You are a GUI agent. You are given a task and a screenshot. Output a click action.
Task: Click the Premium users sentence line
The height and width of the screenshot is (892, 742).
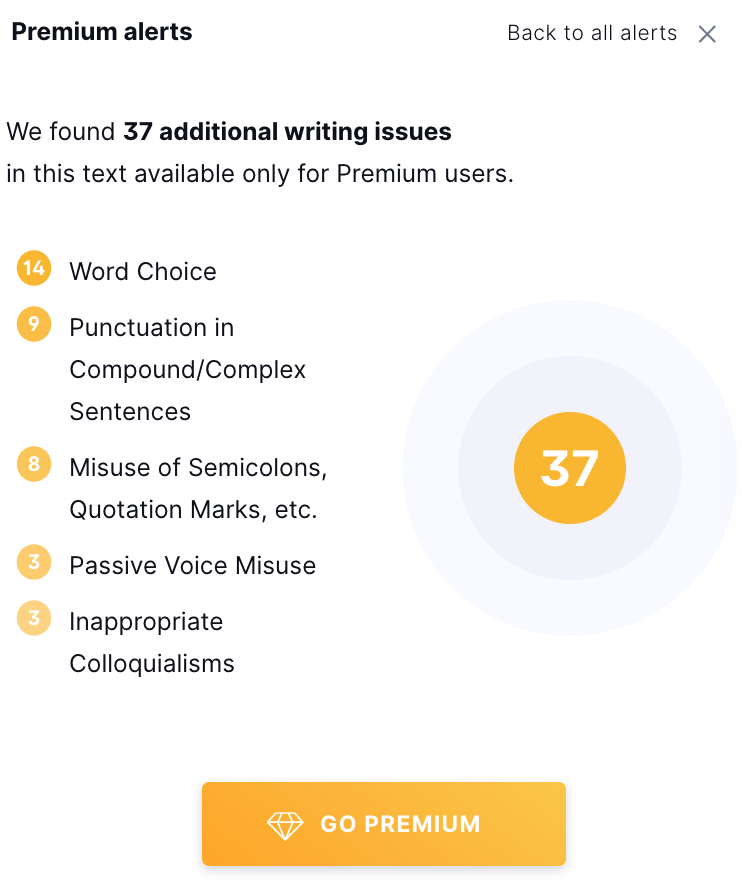click(260, 174)
